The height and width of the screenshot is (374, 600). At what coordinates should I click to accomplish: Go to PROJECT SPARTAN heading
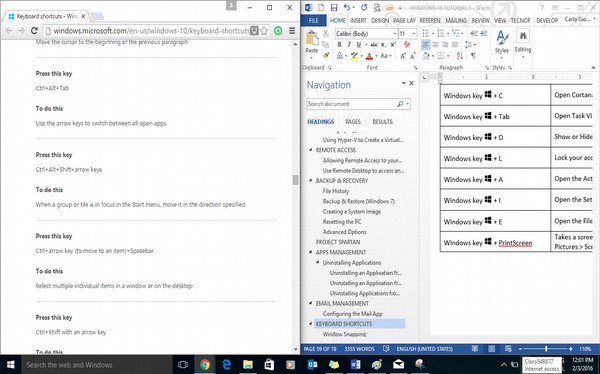pos(338,242)
